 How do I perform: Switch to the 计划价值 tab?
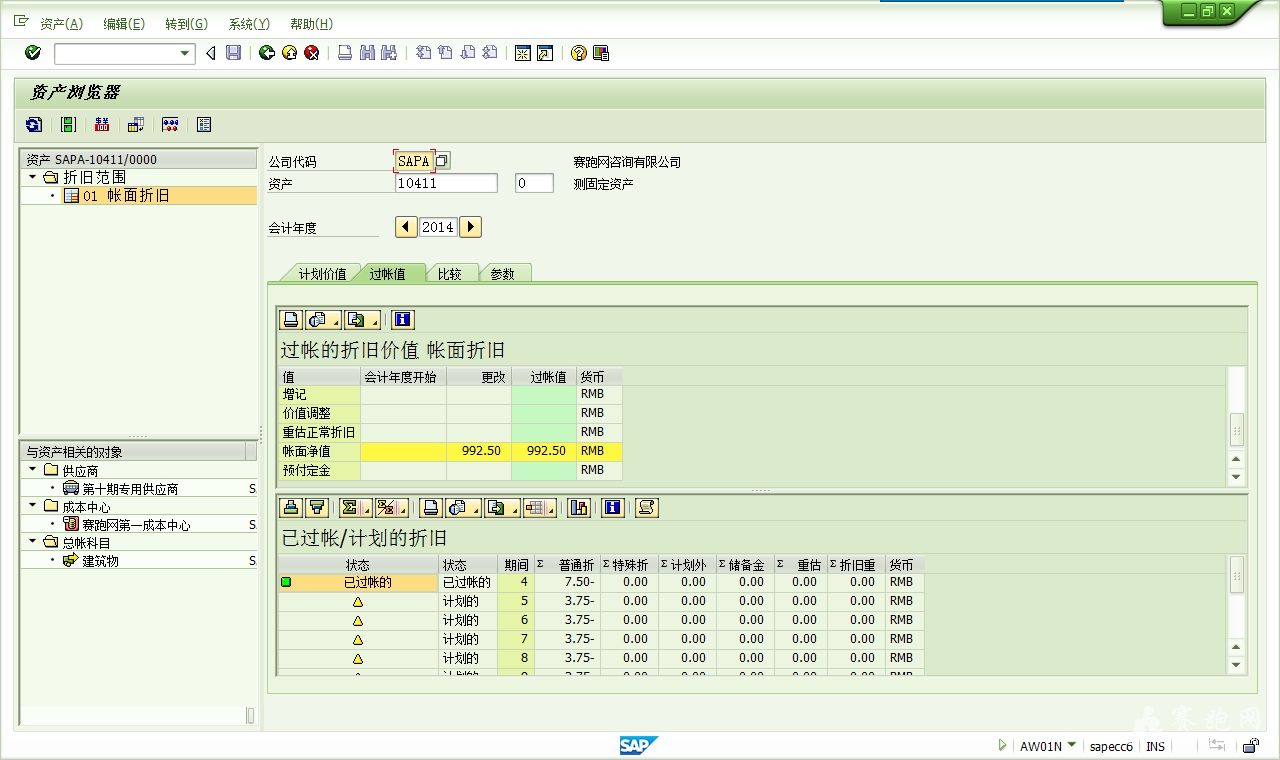pos(322,273)
